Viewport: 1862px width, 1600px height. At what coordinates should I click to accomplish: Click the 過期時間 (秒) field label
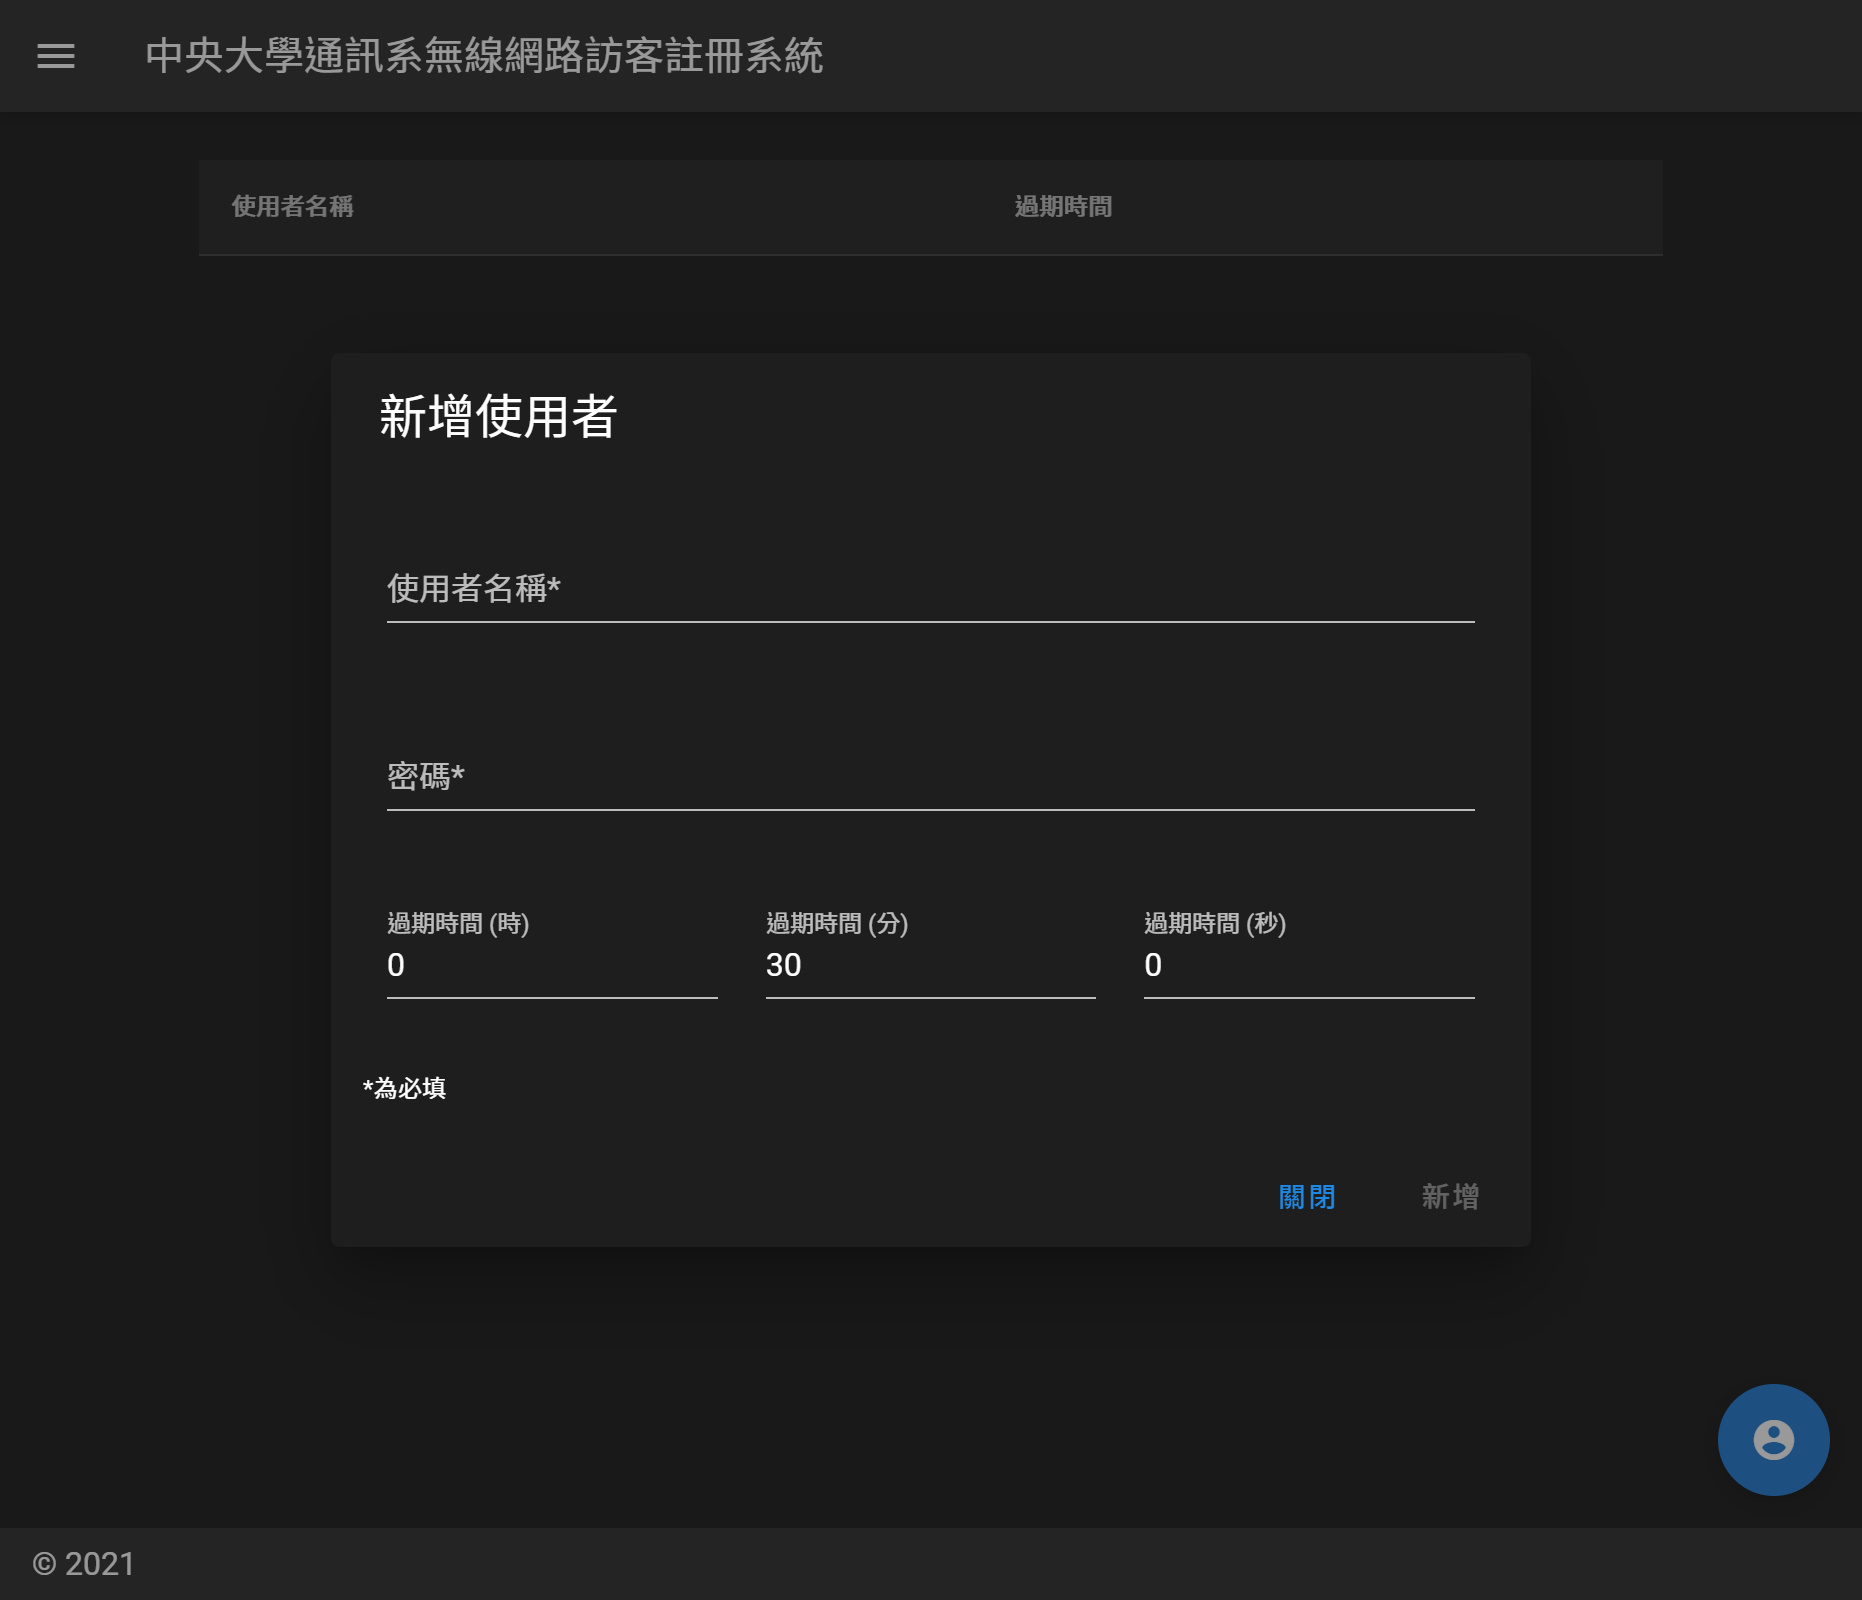(x=1215, y=923)
